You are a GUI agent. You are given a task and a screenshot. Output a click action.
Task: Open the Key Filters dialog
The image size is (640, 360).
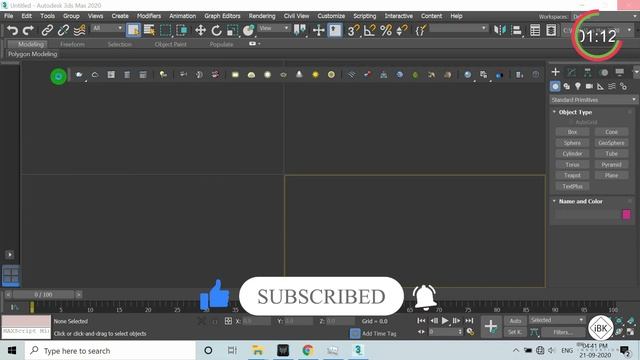coord(563,332)
